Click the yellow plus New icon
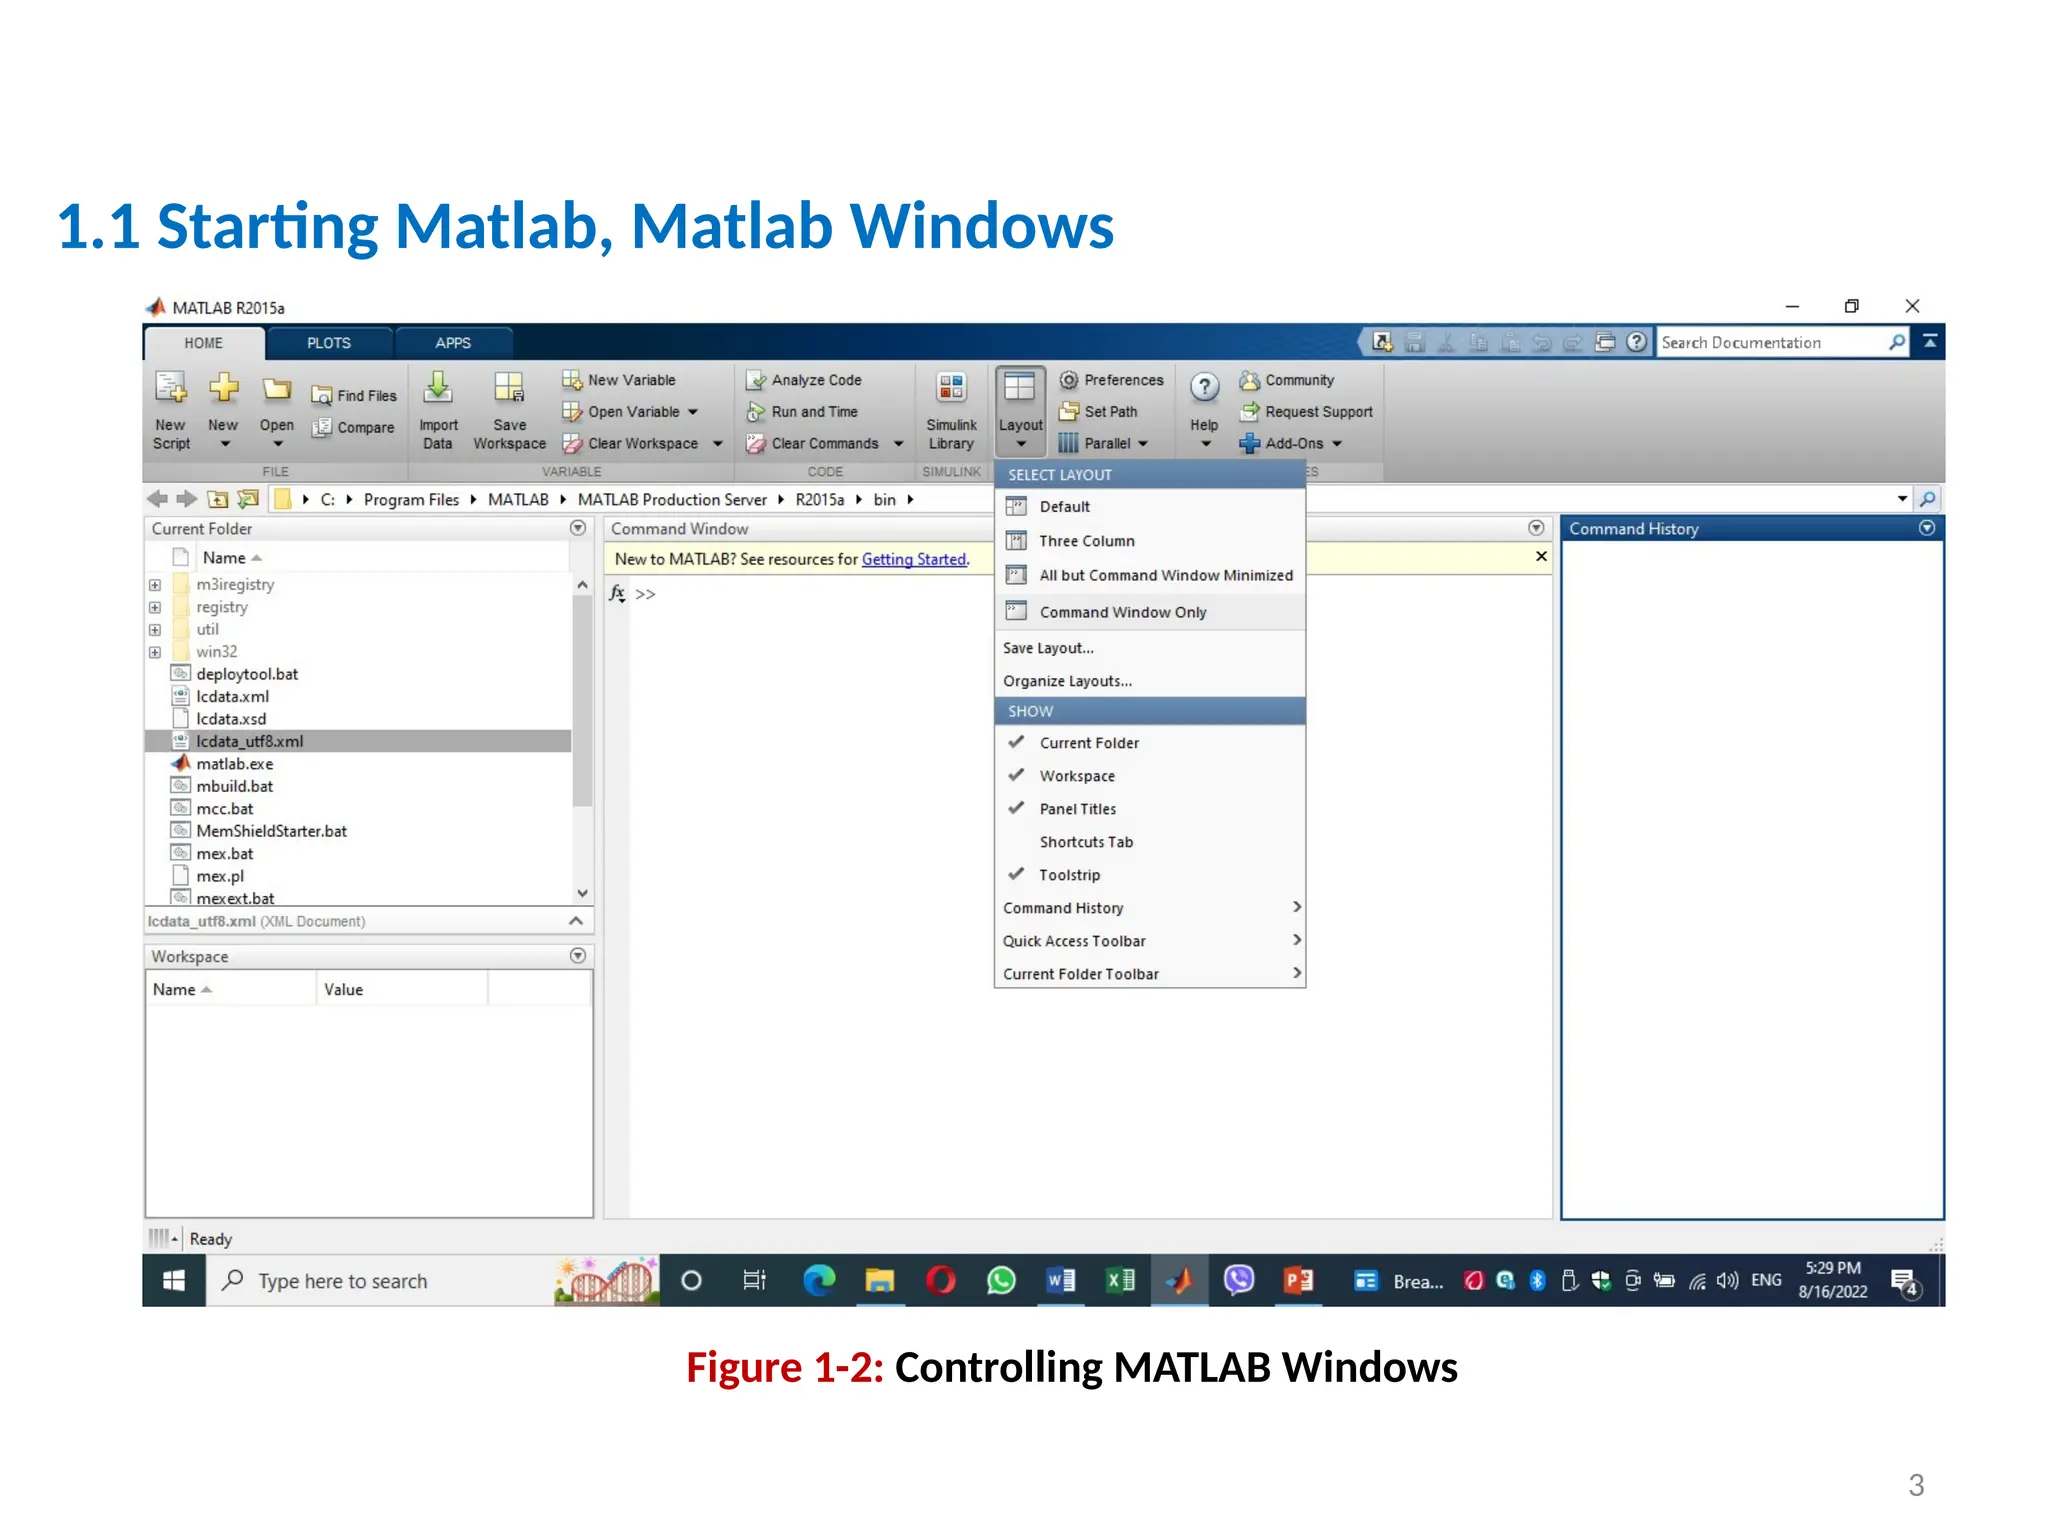 223,387
